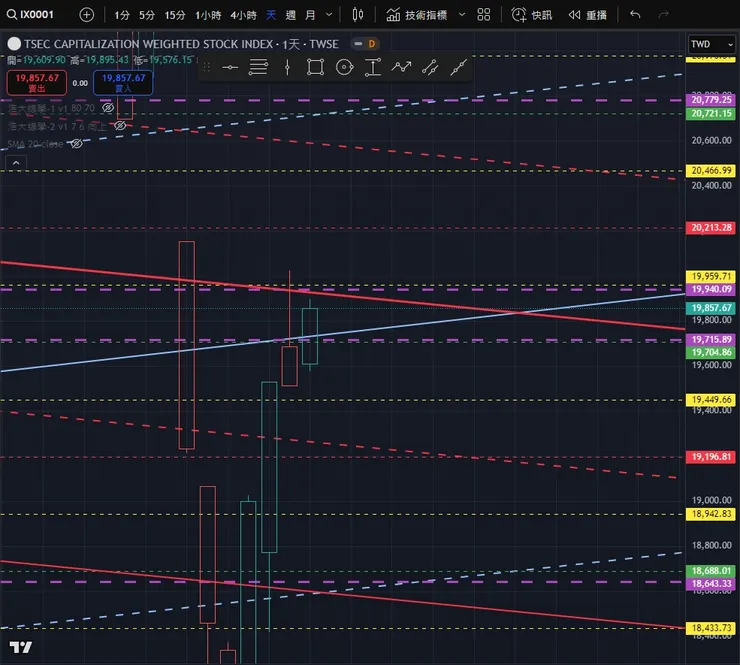The width and height of the screenshot is (740, 665).
Task: Select the price range measuring tool
Action: tap(373, 67)
